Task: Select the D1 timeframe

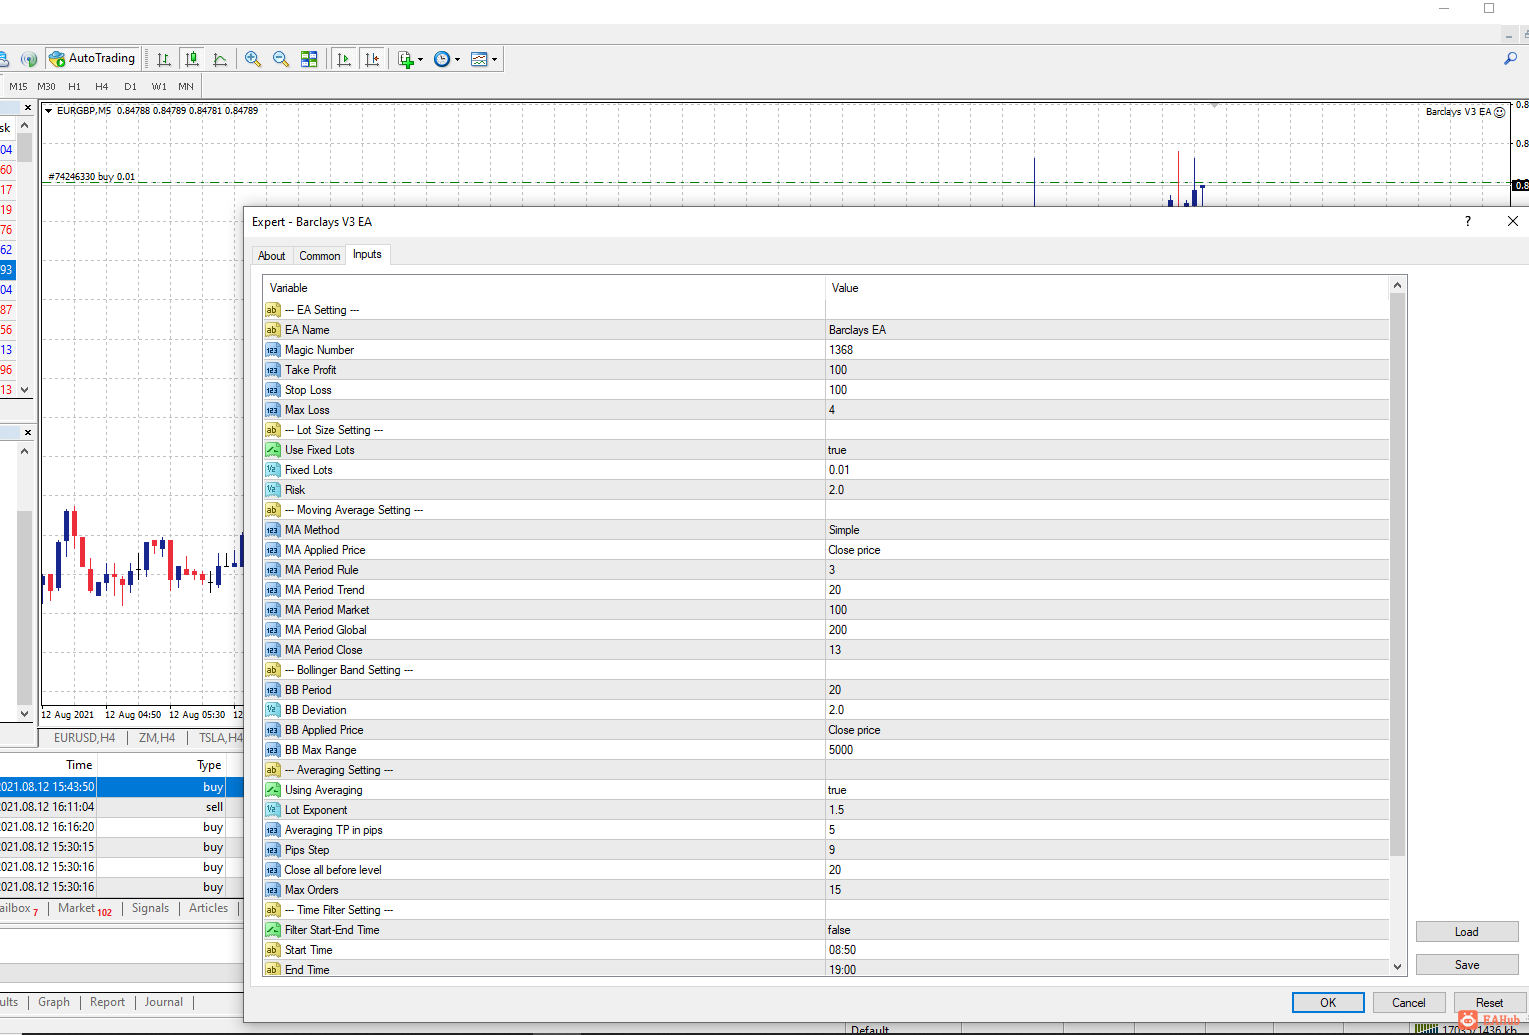Action: pos(130,87)
